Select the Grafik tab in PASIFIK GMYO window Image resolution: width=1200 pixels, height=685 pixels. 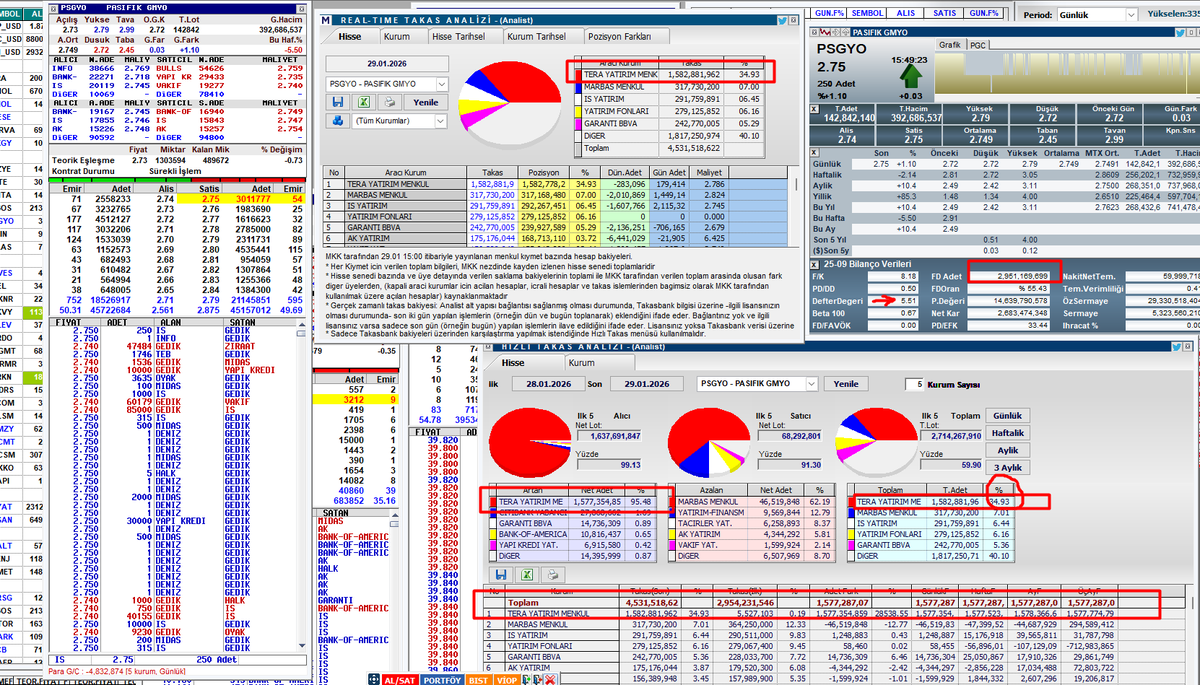951,45
